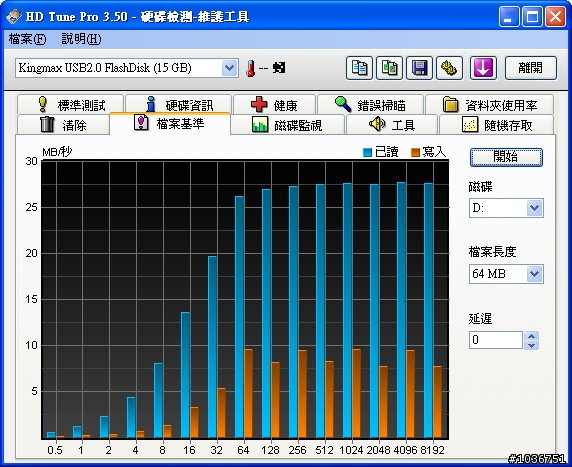Click the x-axis label 0.5
Viewport: 572px width, 467px height.
click(x=55, y=450)
